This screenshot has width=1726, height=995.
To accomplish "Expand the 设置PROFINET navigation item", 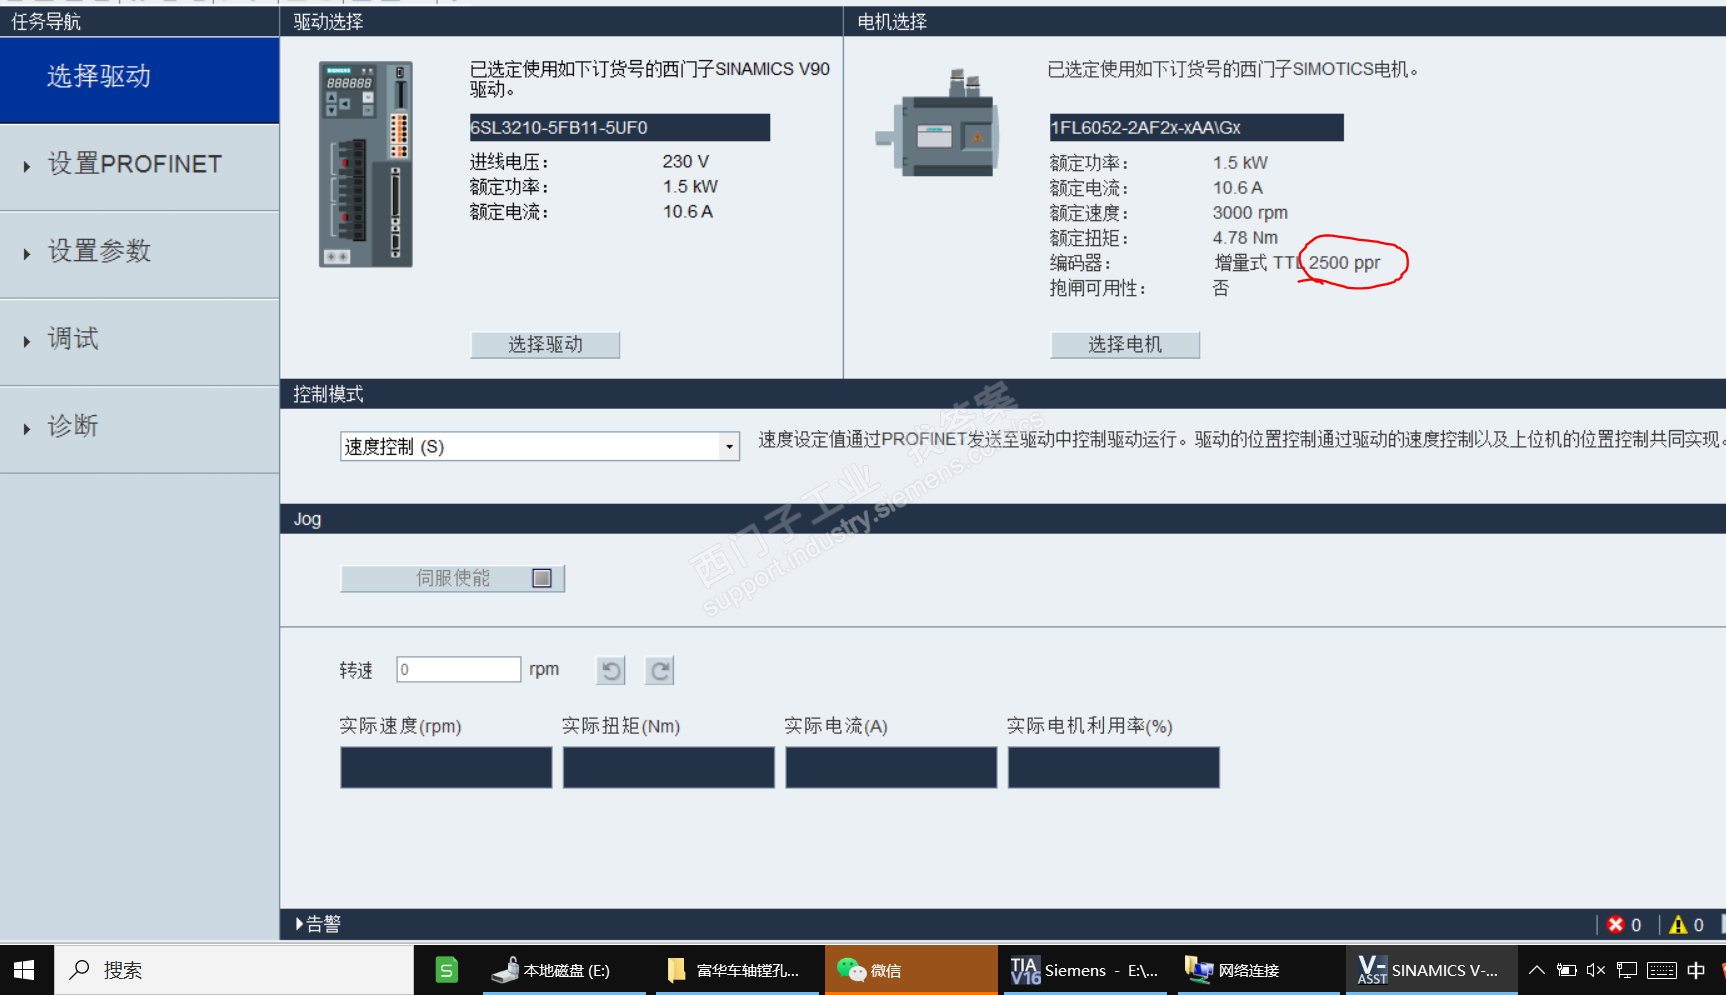I will point(139,165).
